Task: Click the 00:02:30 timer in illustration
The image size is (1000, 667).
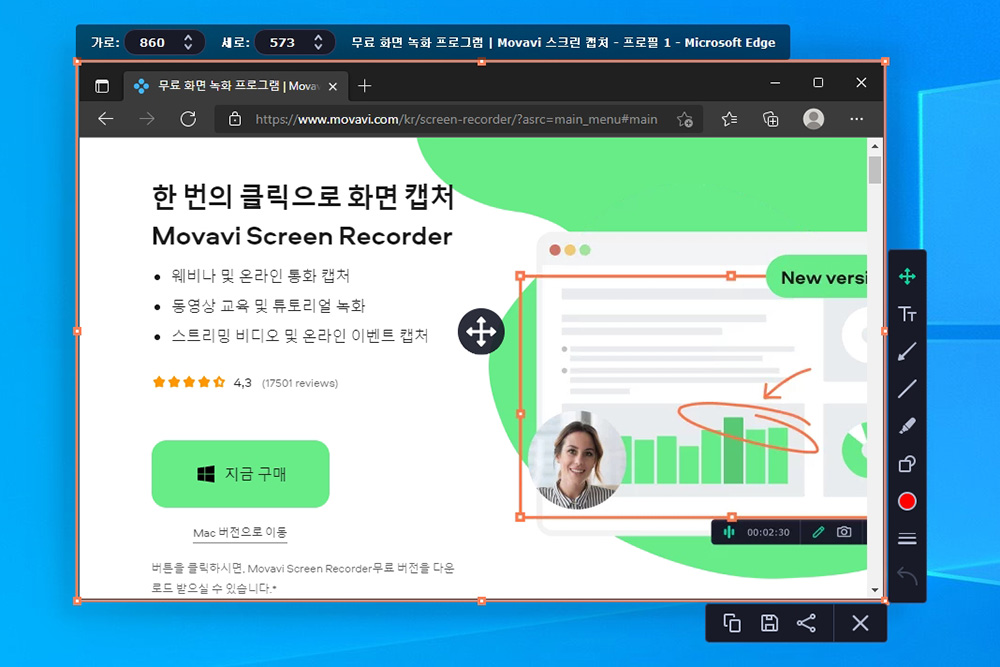Action: (x=768, y=532)
